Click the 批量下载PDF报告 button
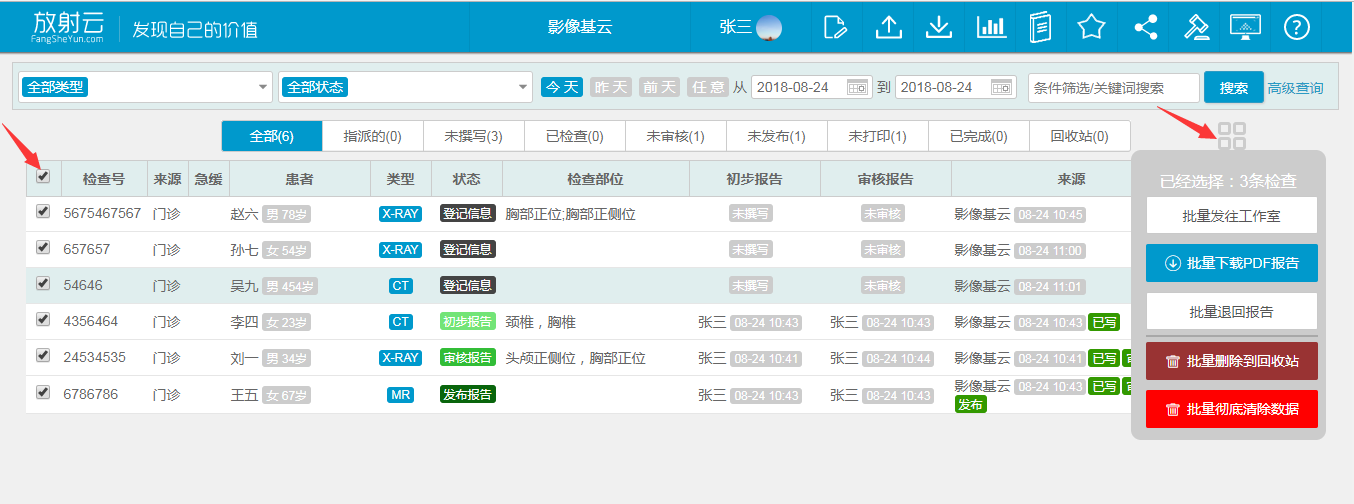Viewport: 1354px width, 504px height. click(x=1231, y=263)
